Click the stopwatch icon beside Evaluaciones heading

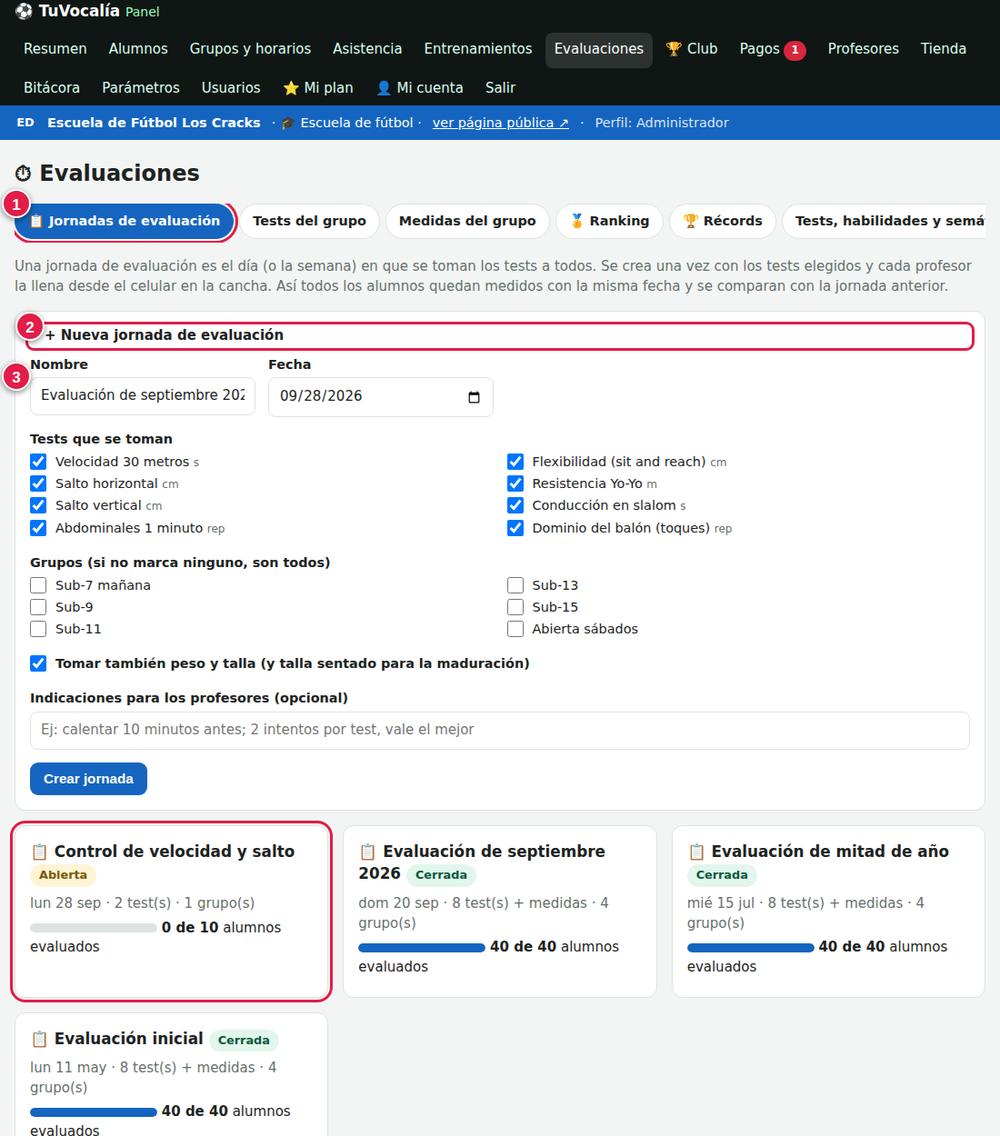(23, 173)
